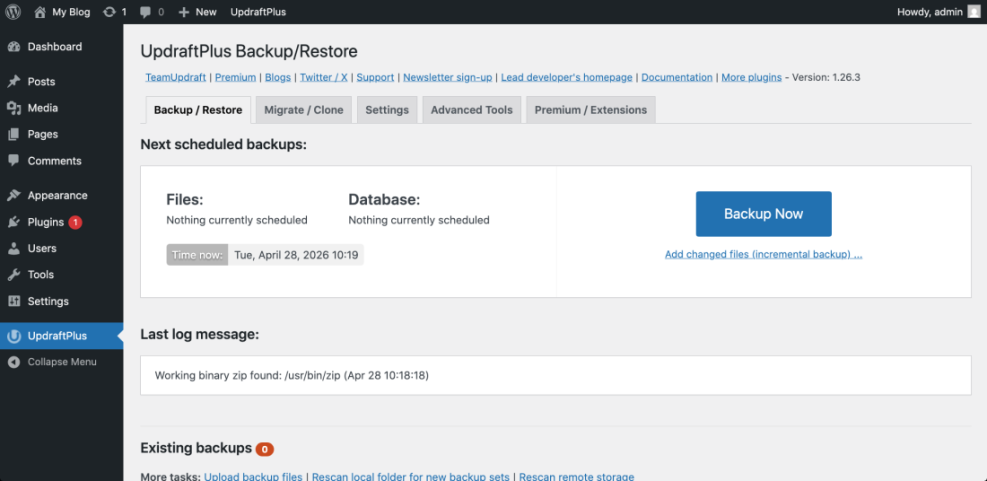Click 'Nothing currently scheduled' under Database
This screenshot has height=481, width=987.
pos(419,220)
